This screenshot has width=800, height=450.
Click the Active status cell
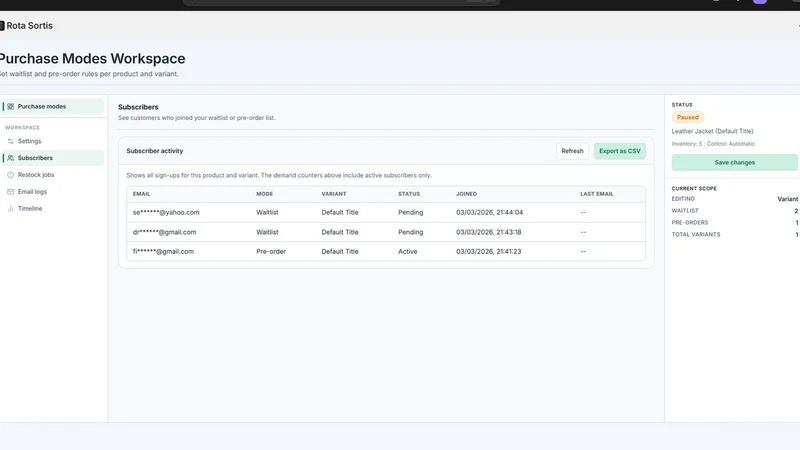pos(408,252)
